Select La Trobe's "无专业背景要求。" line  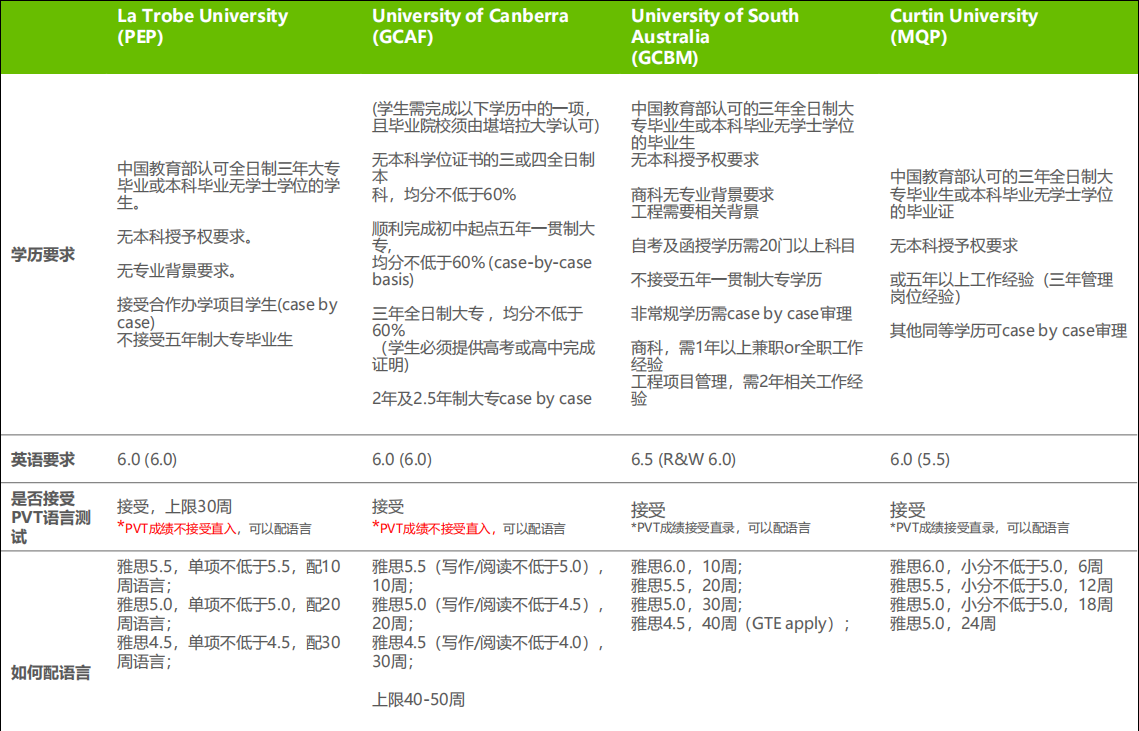[177, 271]
